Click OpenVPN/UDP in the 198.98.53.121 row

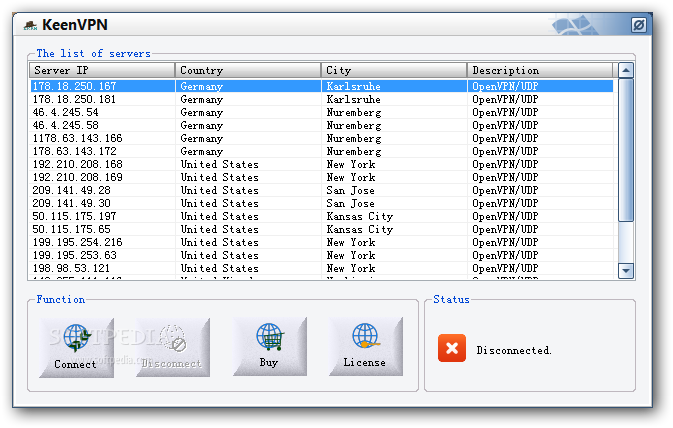pos(505,268)
